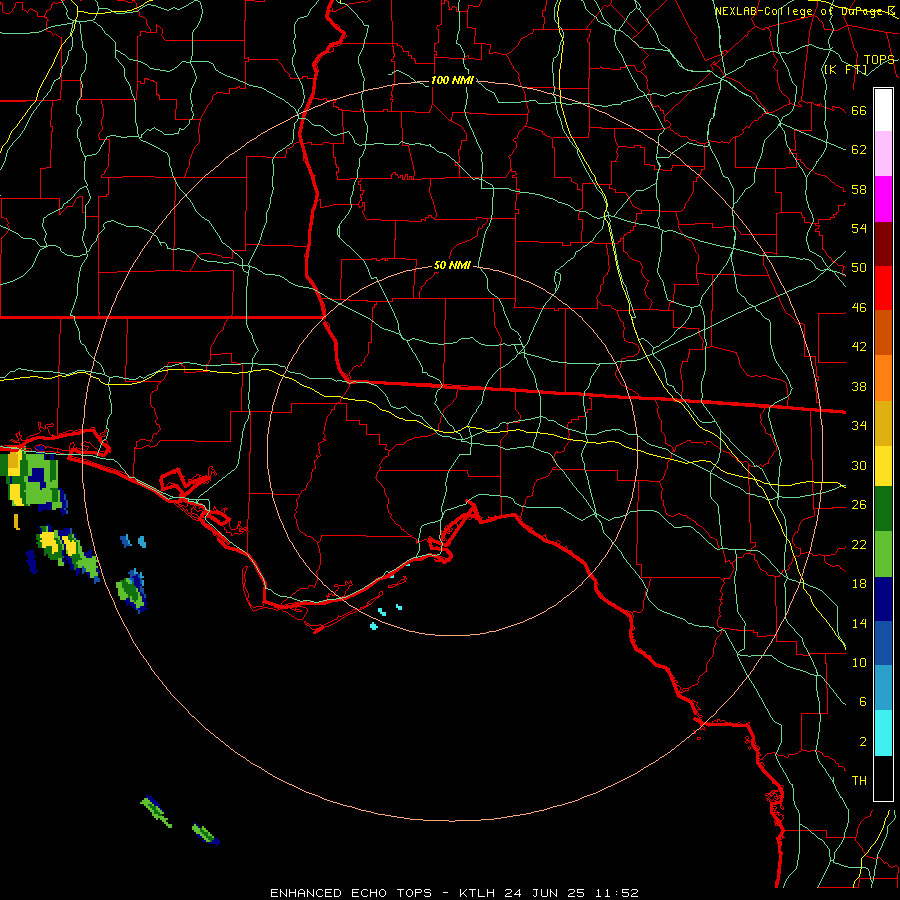Click the 30 legend scale value

pos(859,465)
